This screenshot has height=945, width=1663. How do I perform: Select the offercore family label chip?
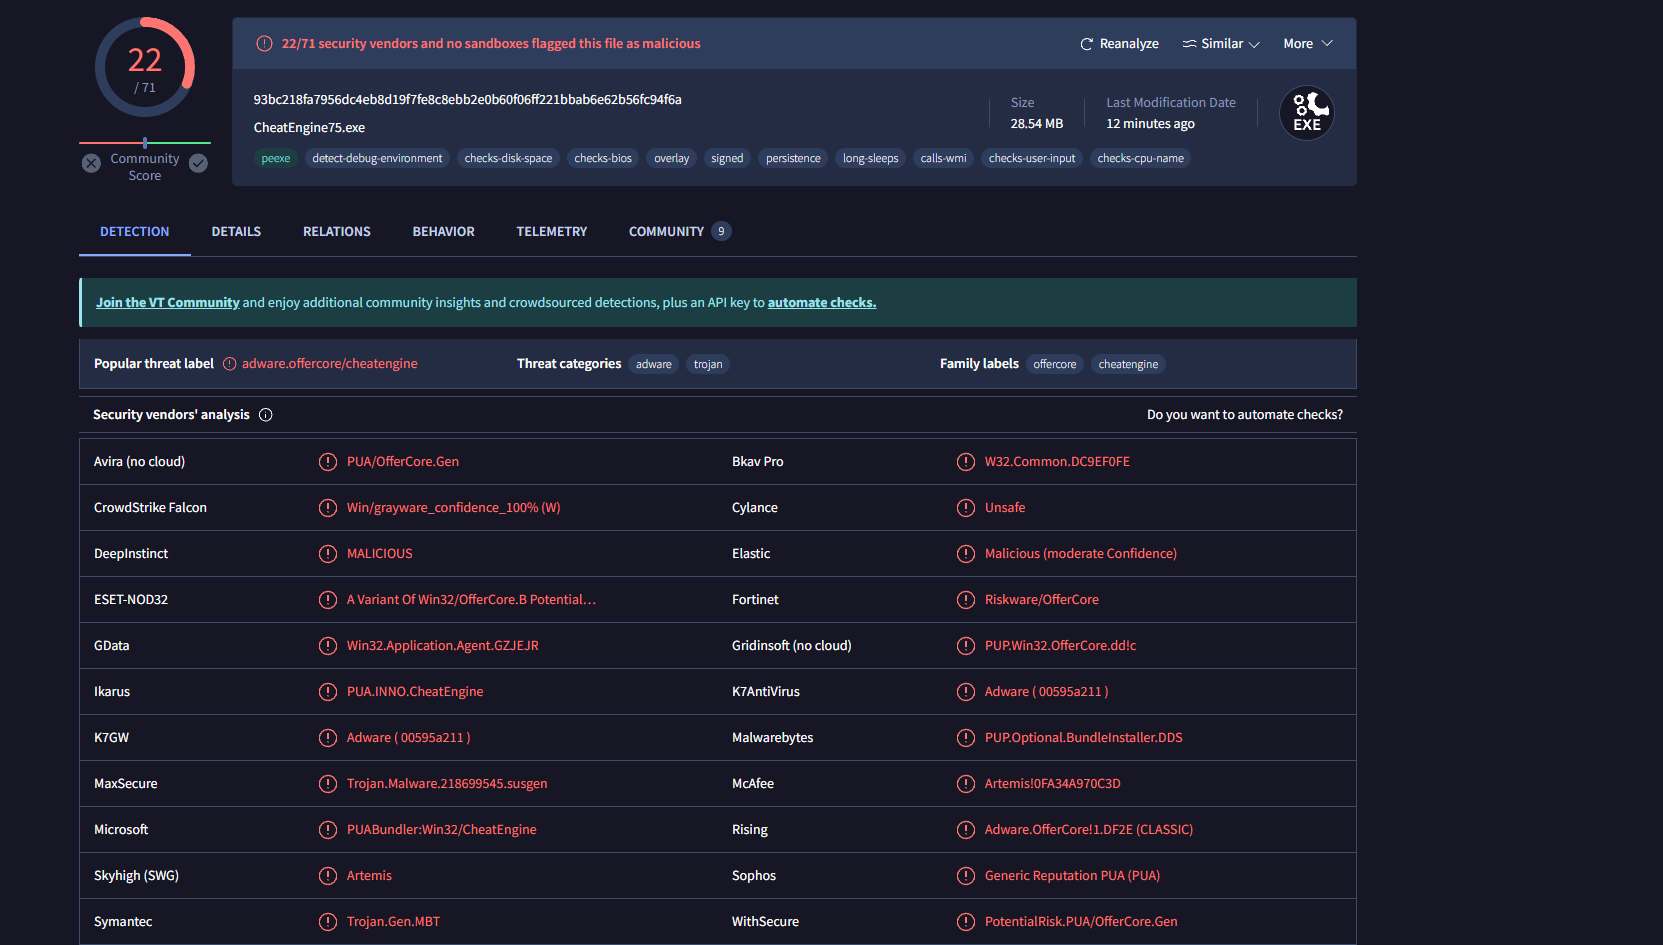(x=1055, y=365)
